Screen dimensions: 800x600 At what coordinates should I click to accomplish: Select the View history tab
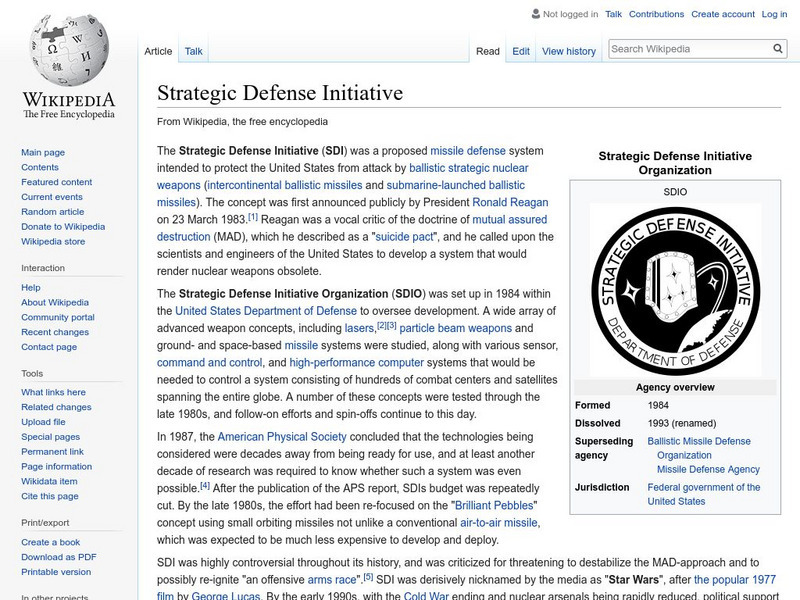coord(568,51)
